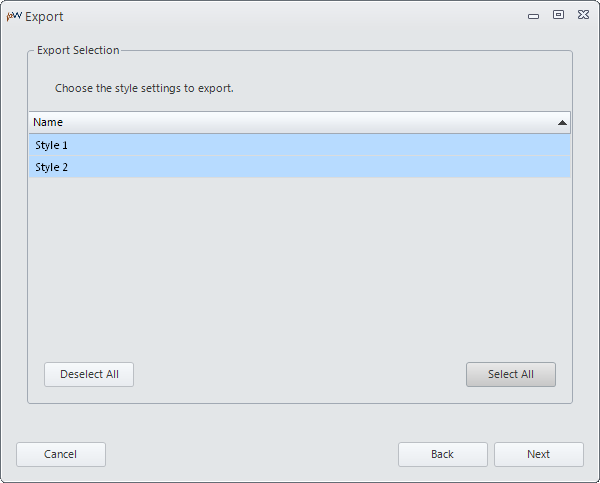Minimize the Export dialog window
This screenshot has height=483, width=600.
(x=533, y=16)
